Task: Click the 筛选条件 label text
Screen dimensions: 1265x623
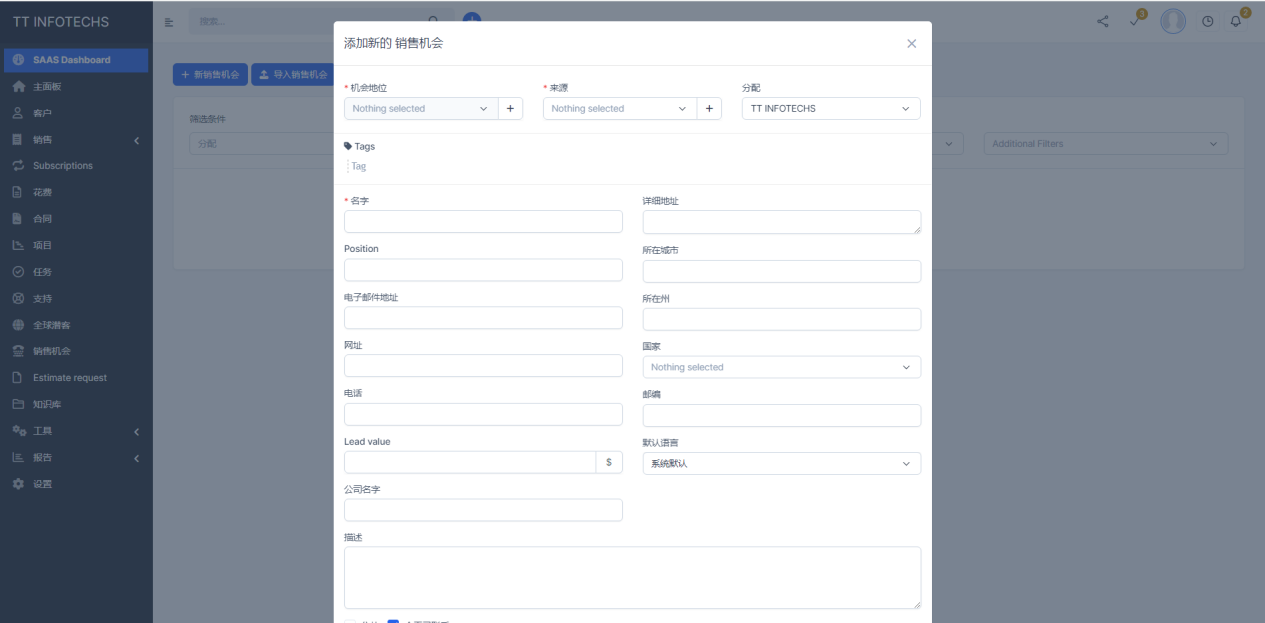Action: pyautogui.click(x=207, y=119)
